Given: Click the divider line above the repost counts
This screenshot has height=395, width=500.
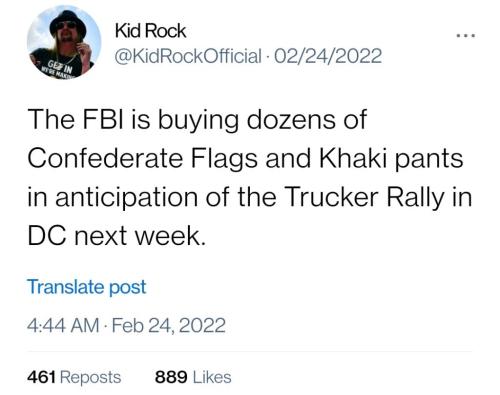Looking at the screenshot, I should [x=250, y=351].
